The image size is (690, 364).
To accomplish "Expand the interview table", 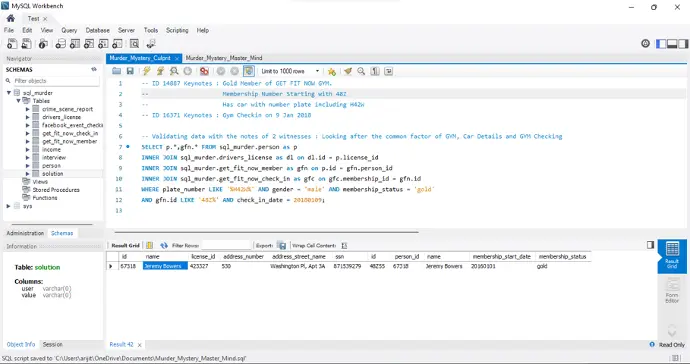I will [x=28, y=158].
